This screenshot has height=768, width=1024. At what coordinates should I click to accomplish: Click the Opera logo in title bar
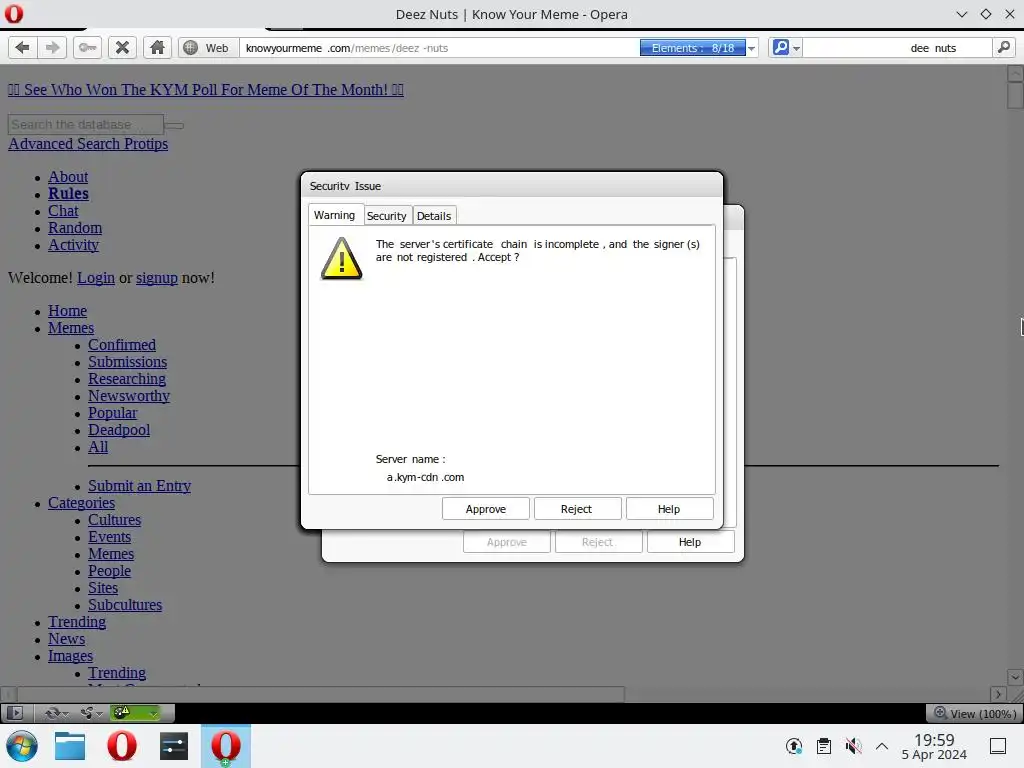click(14, 14)
